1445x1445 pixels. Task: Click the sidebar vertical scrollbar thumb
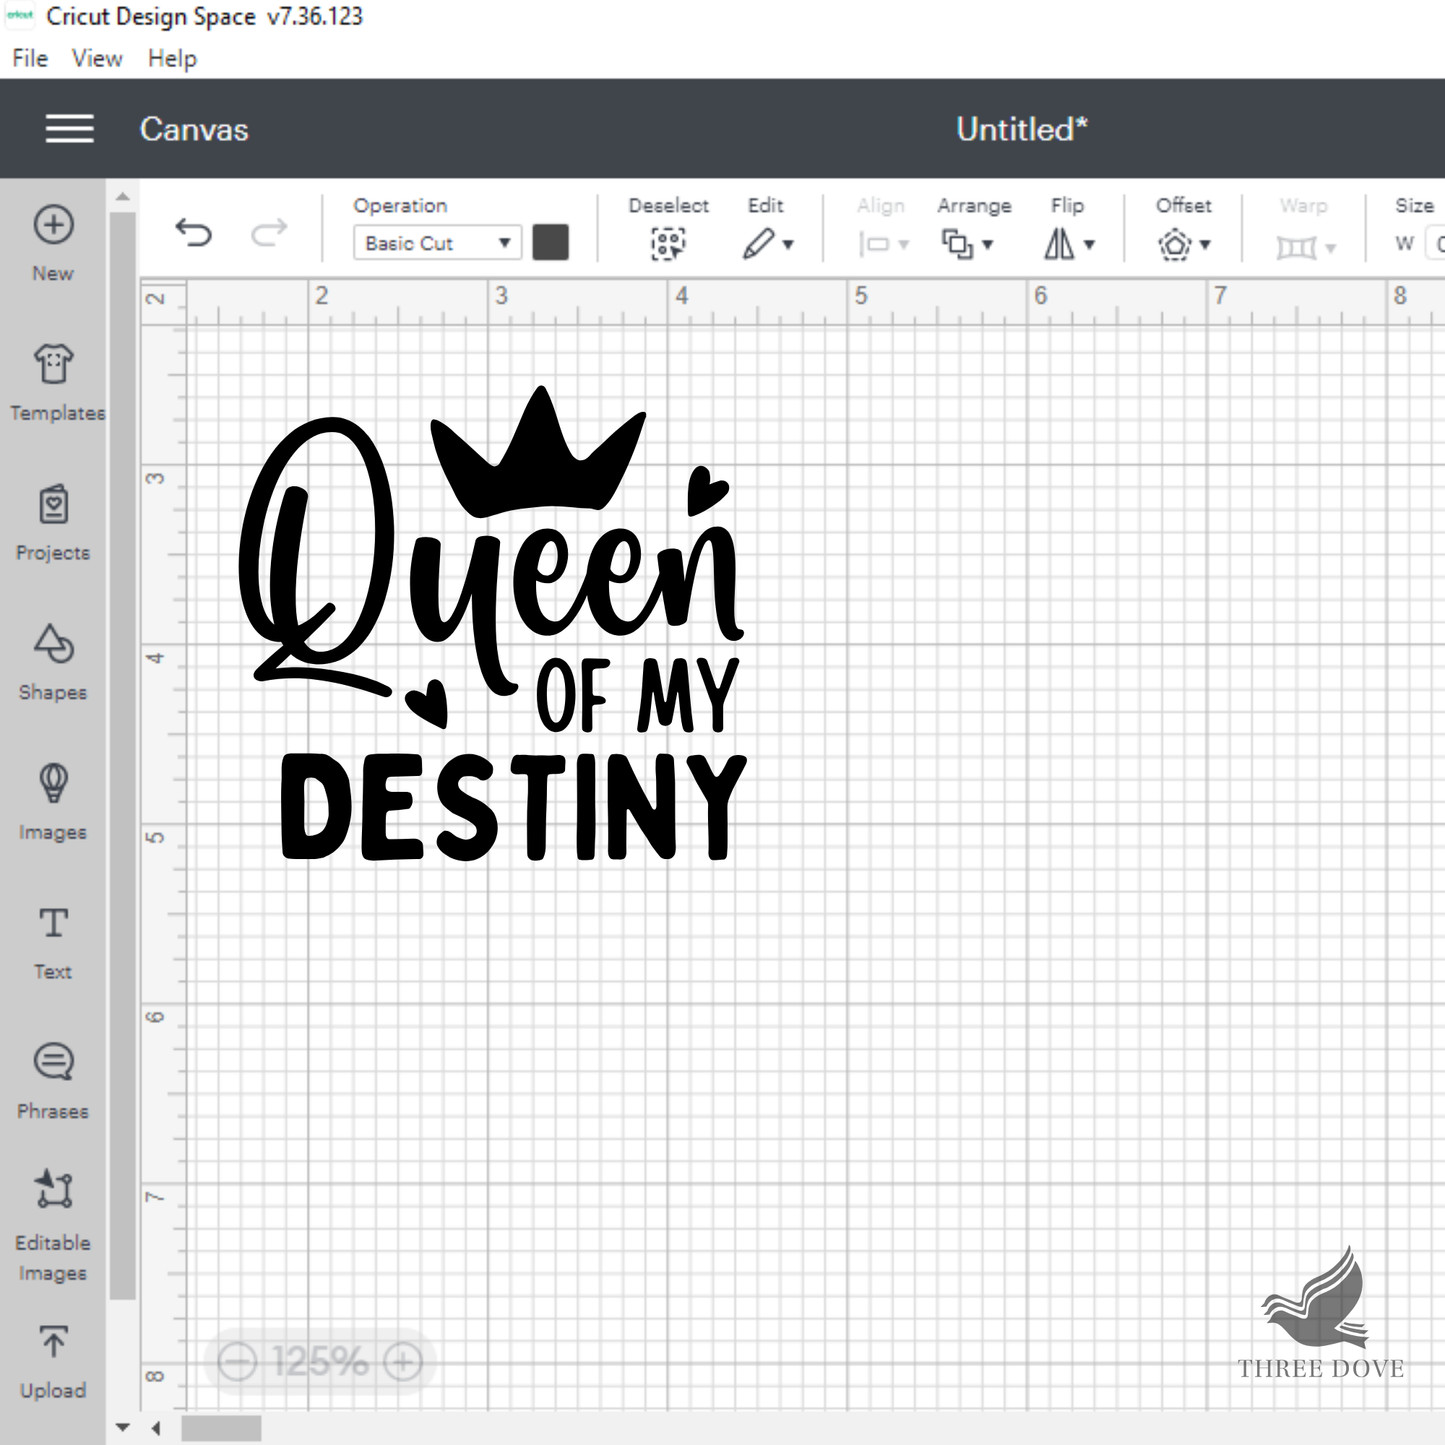pyautogui.click(x=122, y=755)
